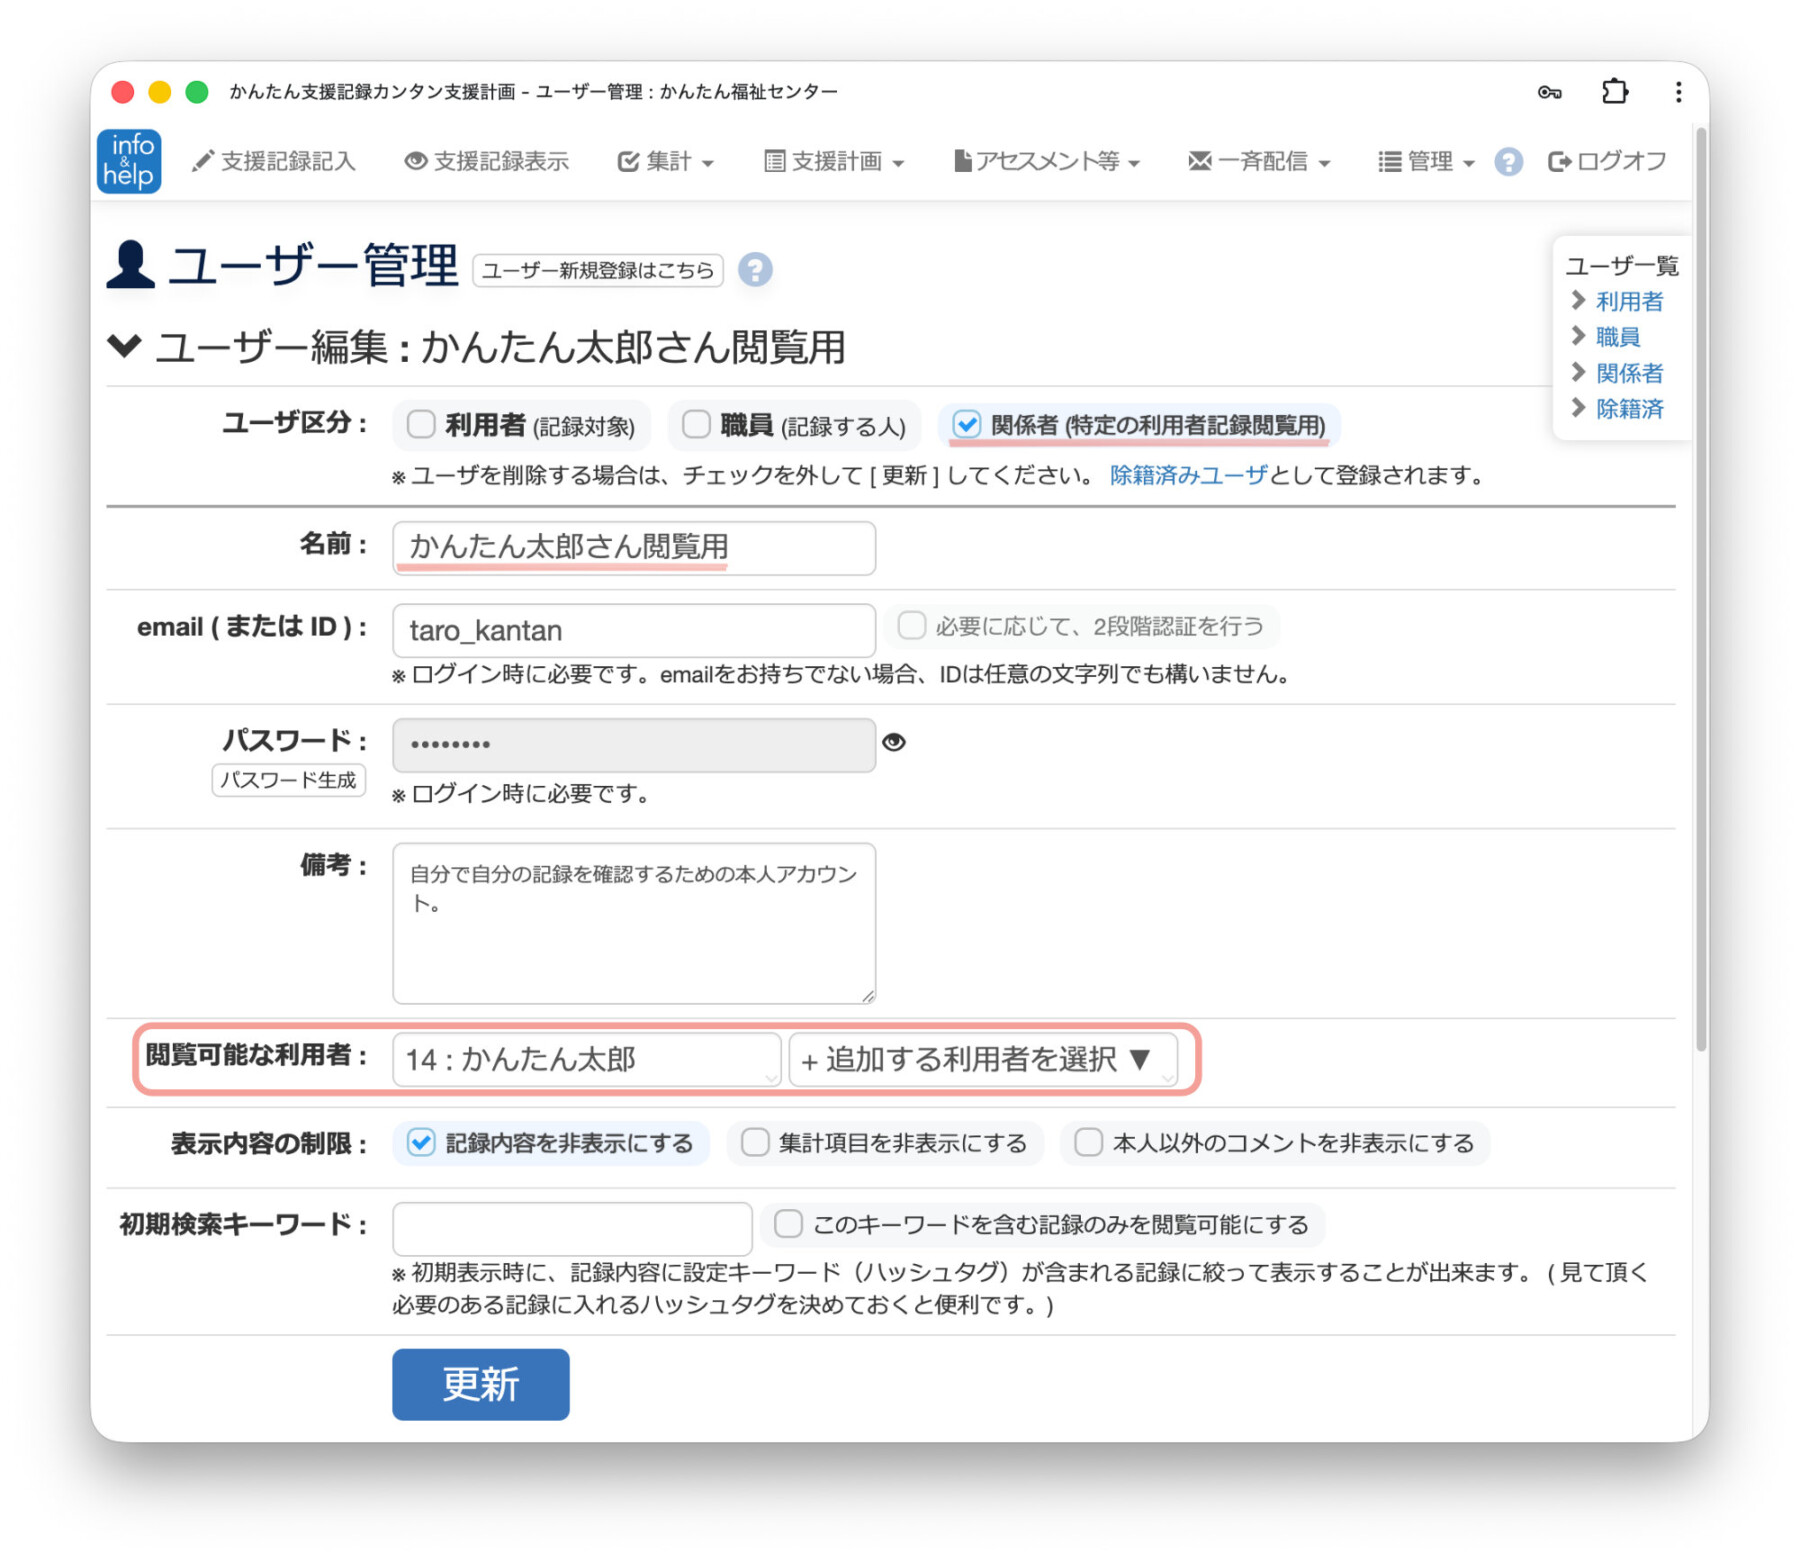Click the 備考 text area
This screenshot has height=1562, width=1800.
pyautogui.click(x=634, y=923)
